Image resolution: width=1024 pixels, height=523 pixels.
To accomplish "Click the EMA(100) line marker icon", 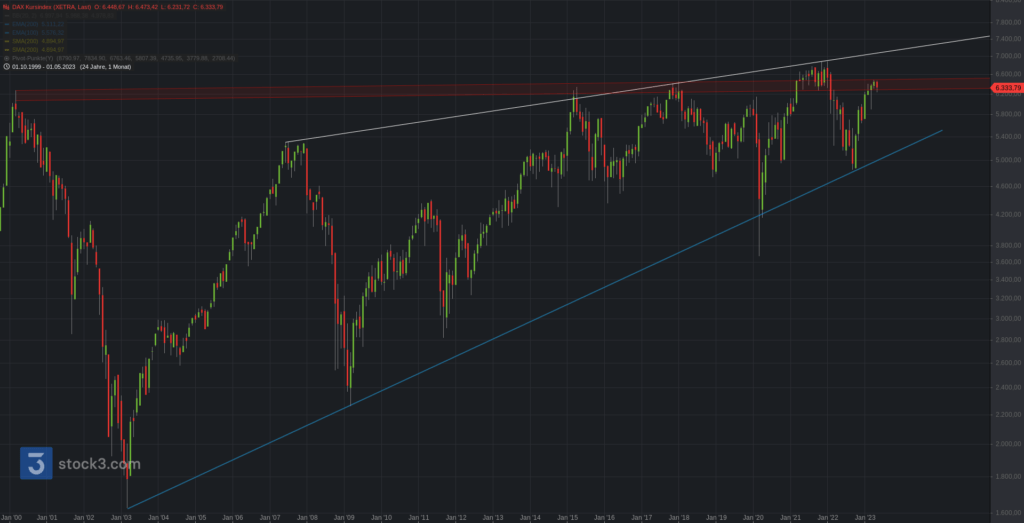I will (7, 33).
